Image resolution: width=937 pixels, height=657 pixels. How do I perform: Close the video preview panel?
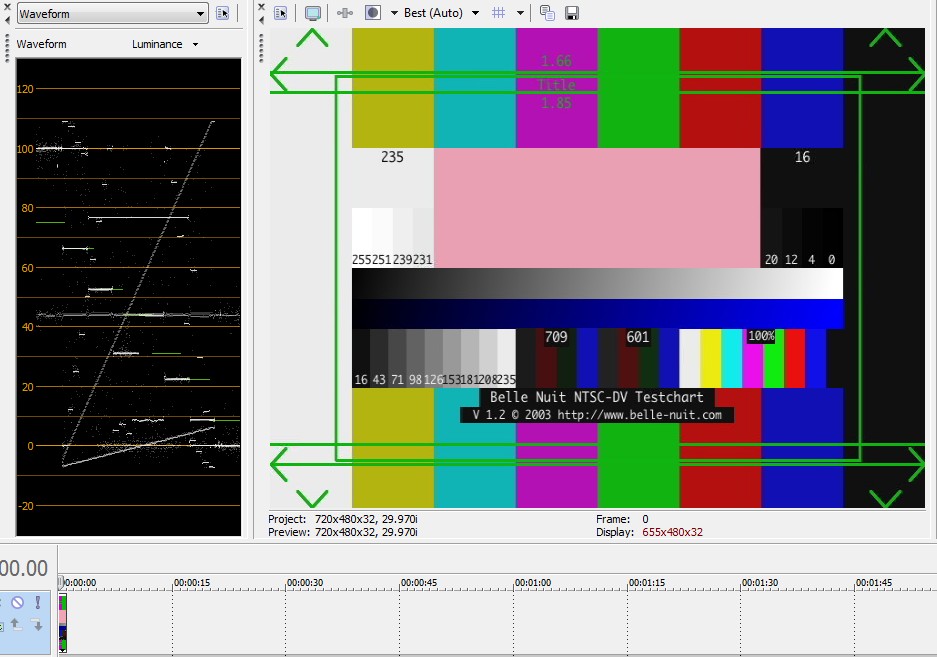[x=261, y=7]
